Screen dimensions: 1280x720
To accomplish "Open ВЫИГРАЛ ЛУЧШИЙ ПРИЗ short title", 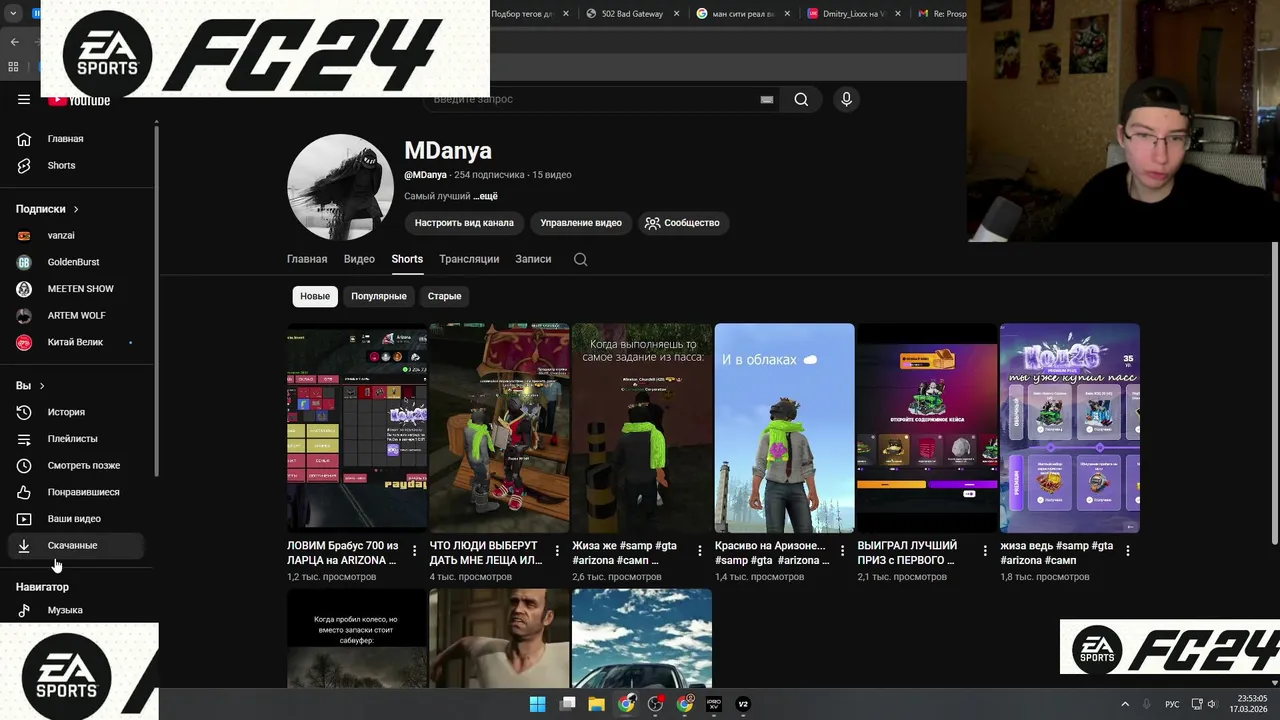I will coord(907,553).
